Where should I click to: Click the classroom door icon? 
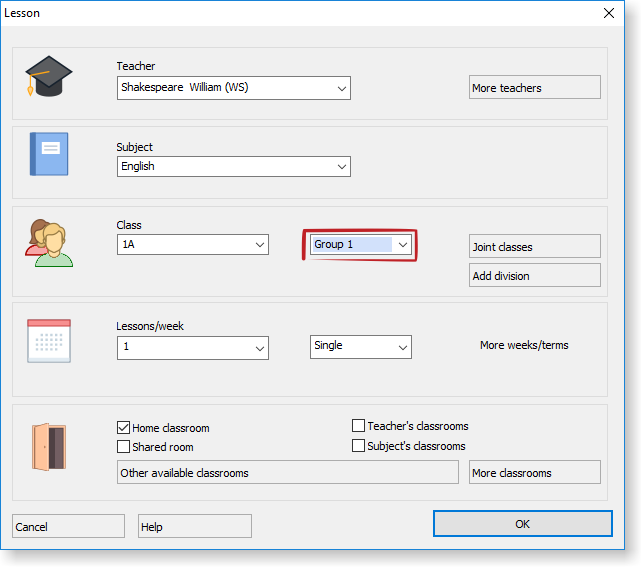point(48,446)
